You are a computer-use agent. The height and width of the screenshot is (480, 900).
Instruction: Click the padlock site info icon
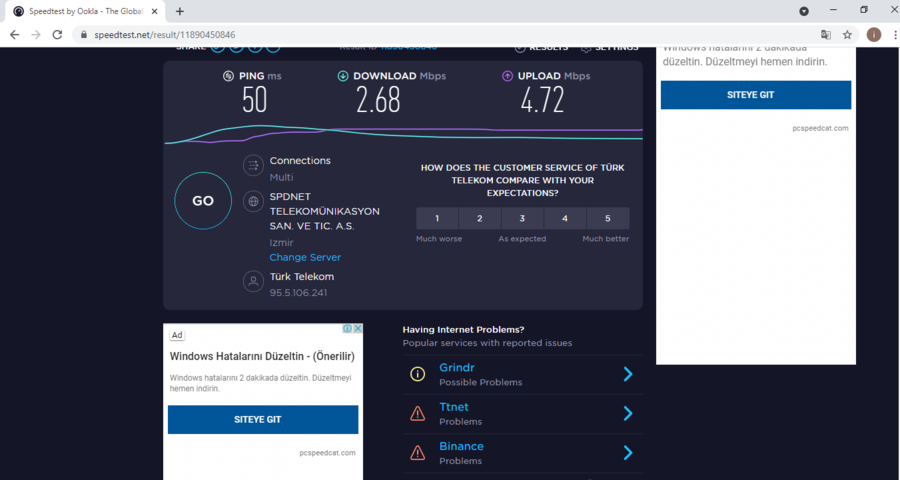pos(83,35)
